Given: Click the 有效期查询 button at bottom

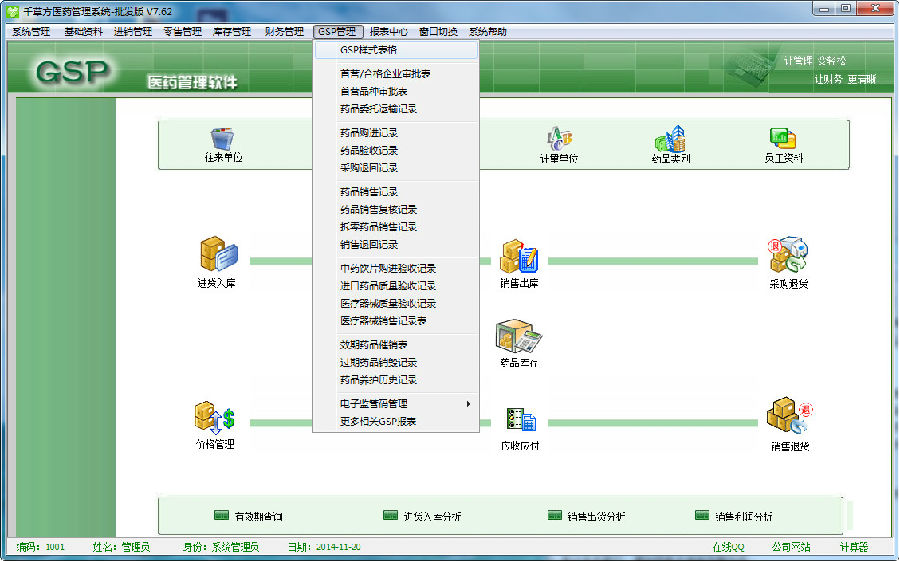Looking at the screenshot, I should (x=248, y=516).
